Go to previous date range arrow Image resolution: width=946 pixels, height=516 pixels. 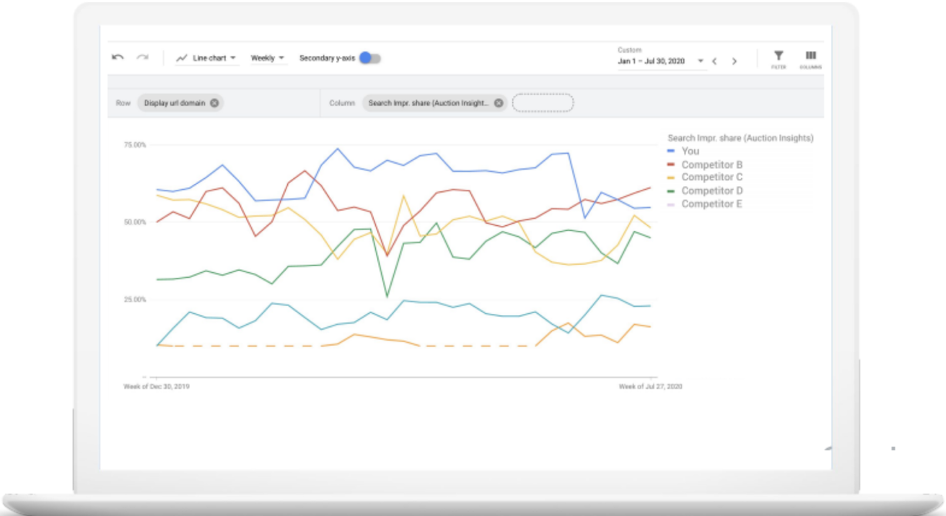click(x=715, y=61)
